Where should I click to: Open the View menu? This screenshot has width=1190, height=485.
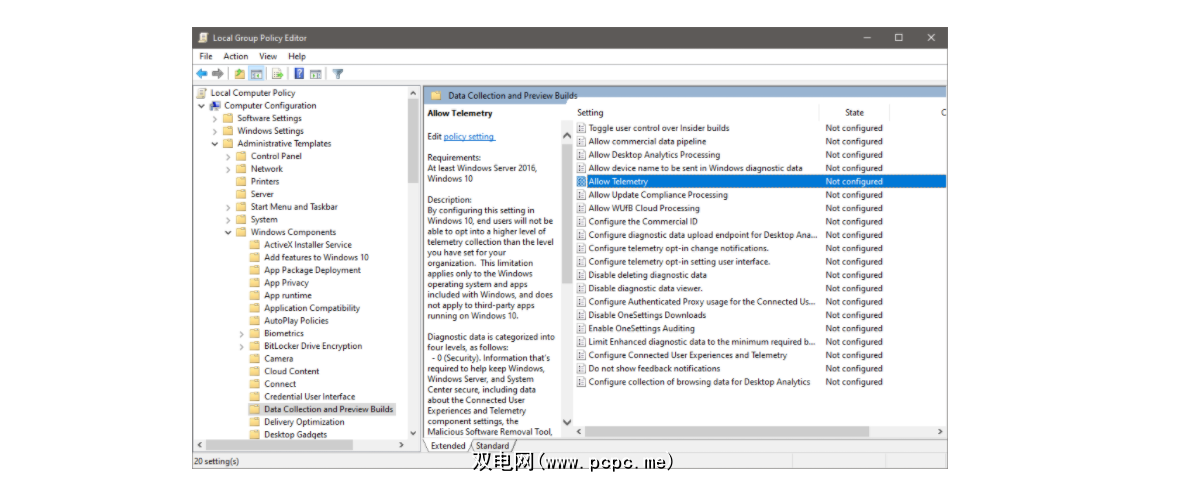(x=268, y=56)
